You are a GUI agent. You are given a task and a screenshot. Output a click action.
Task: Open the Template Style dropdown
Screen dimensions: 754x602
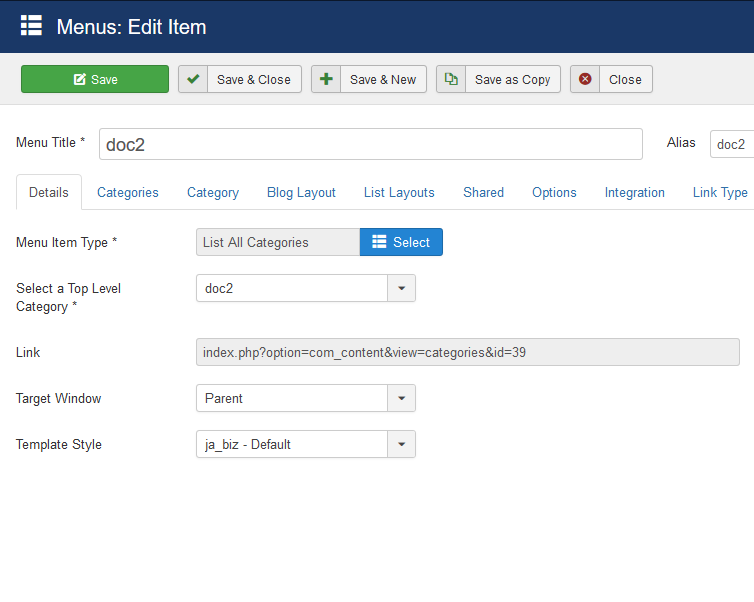pyautogui.click(x=401, y=444)
